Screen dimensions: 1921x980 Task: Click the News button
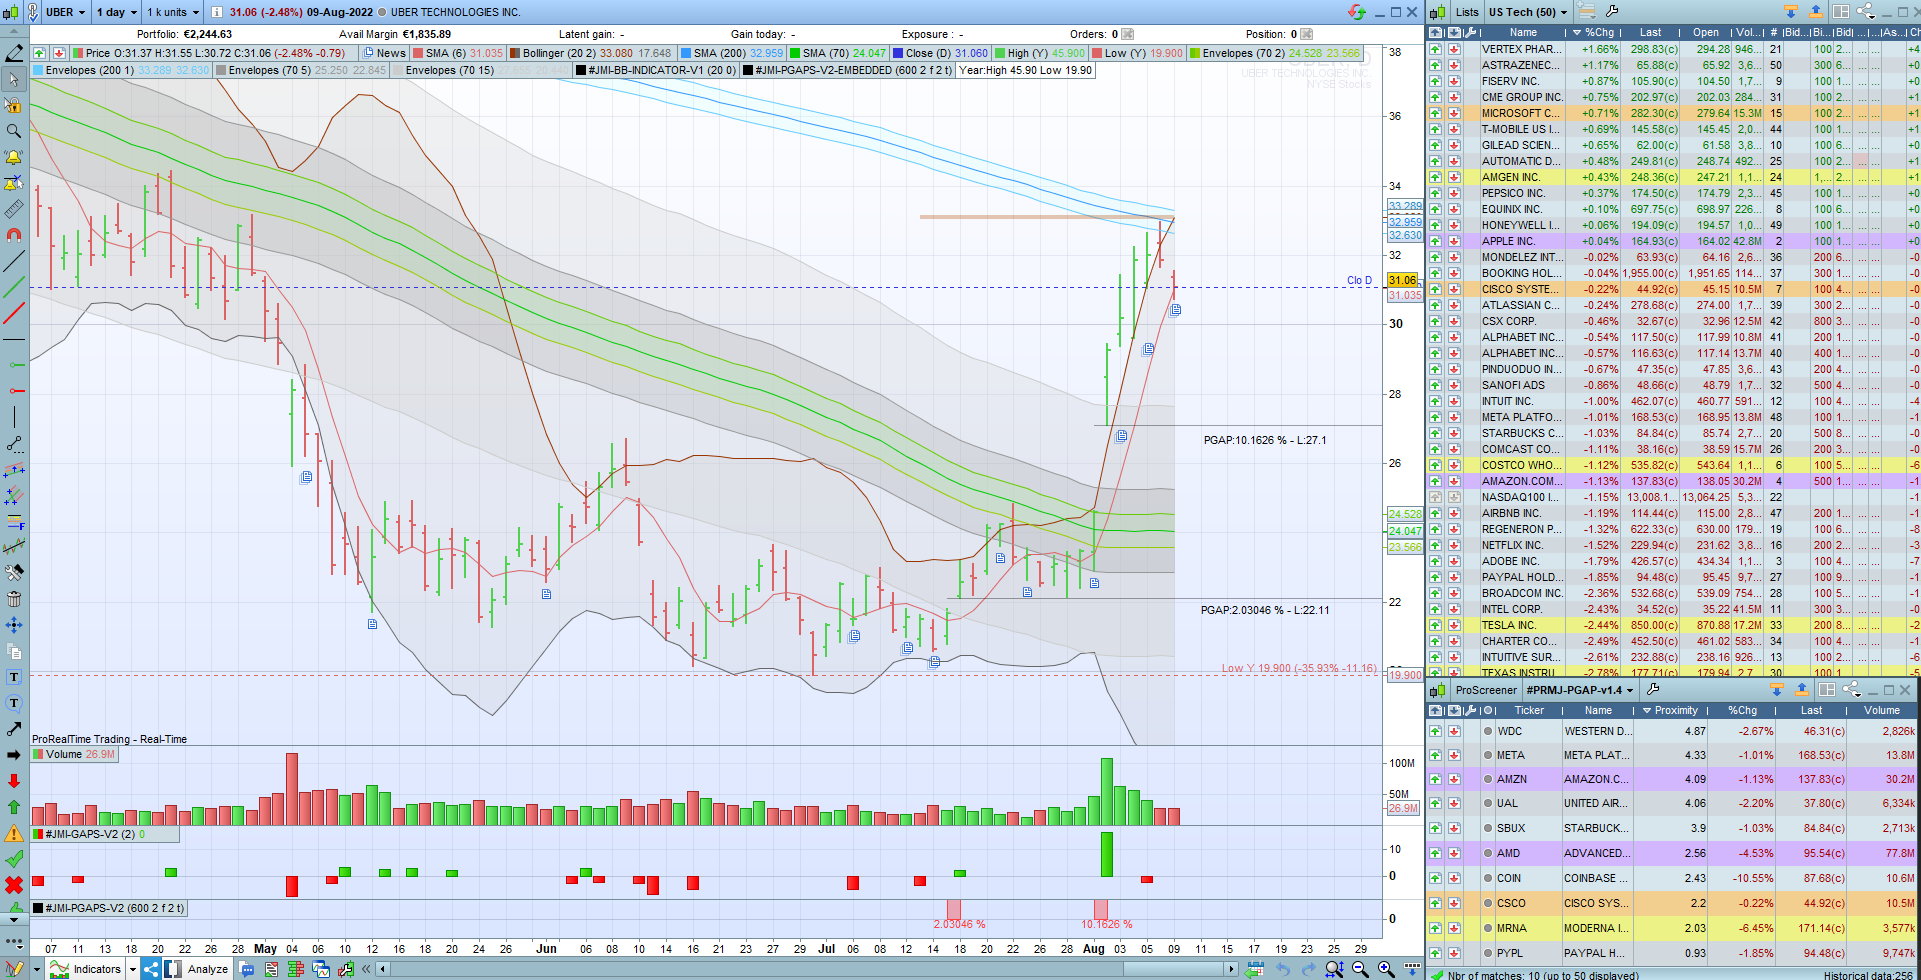point(384,53)
